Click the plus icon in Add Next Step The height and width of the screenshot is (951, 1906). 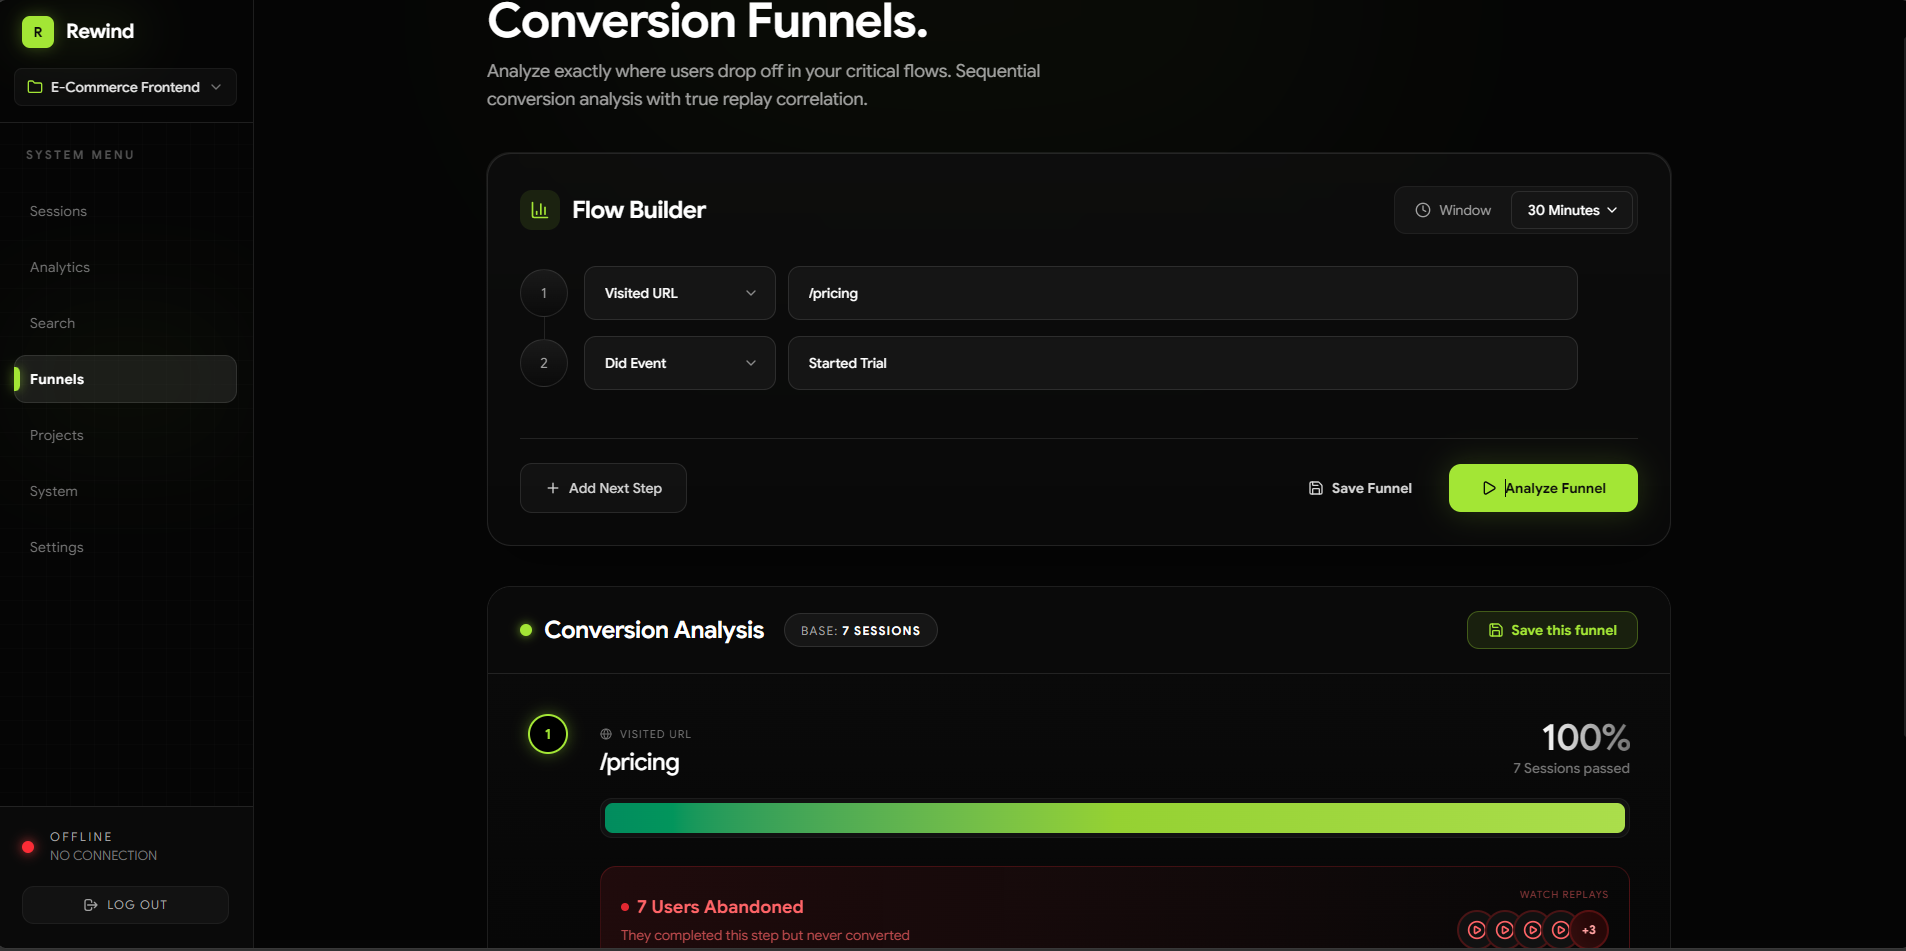point(553,488)
